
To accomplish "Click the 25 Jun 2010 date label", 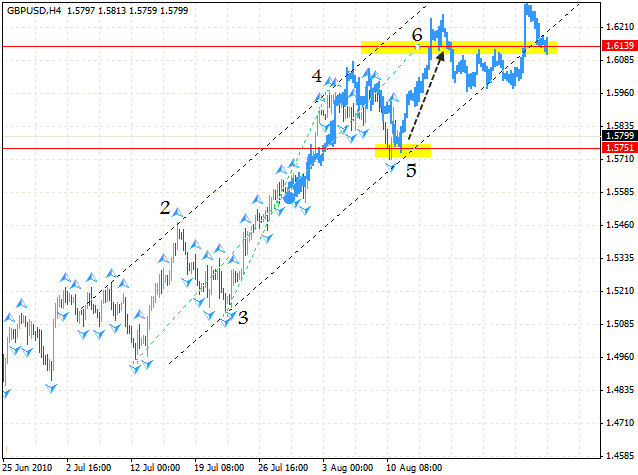I will [x=27, y=468].
